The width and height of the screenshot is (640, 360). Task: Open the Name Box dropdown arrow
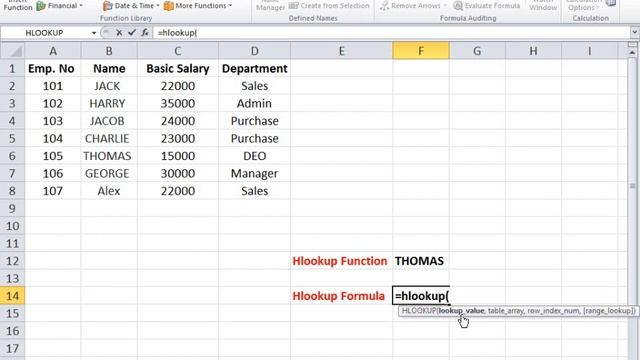(x=94, y=33)
